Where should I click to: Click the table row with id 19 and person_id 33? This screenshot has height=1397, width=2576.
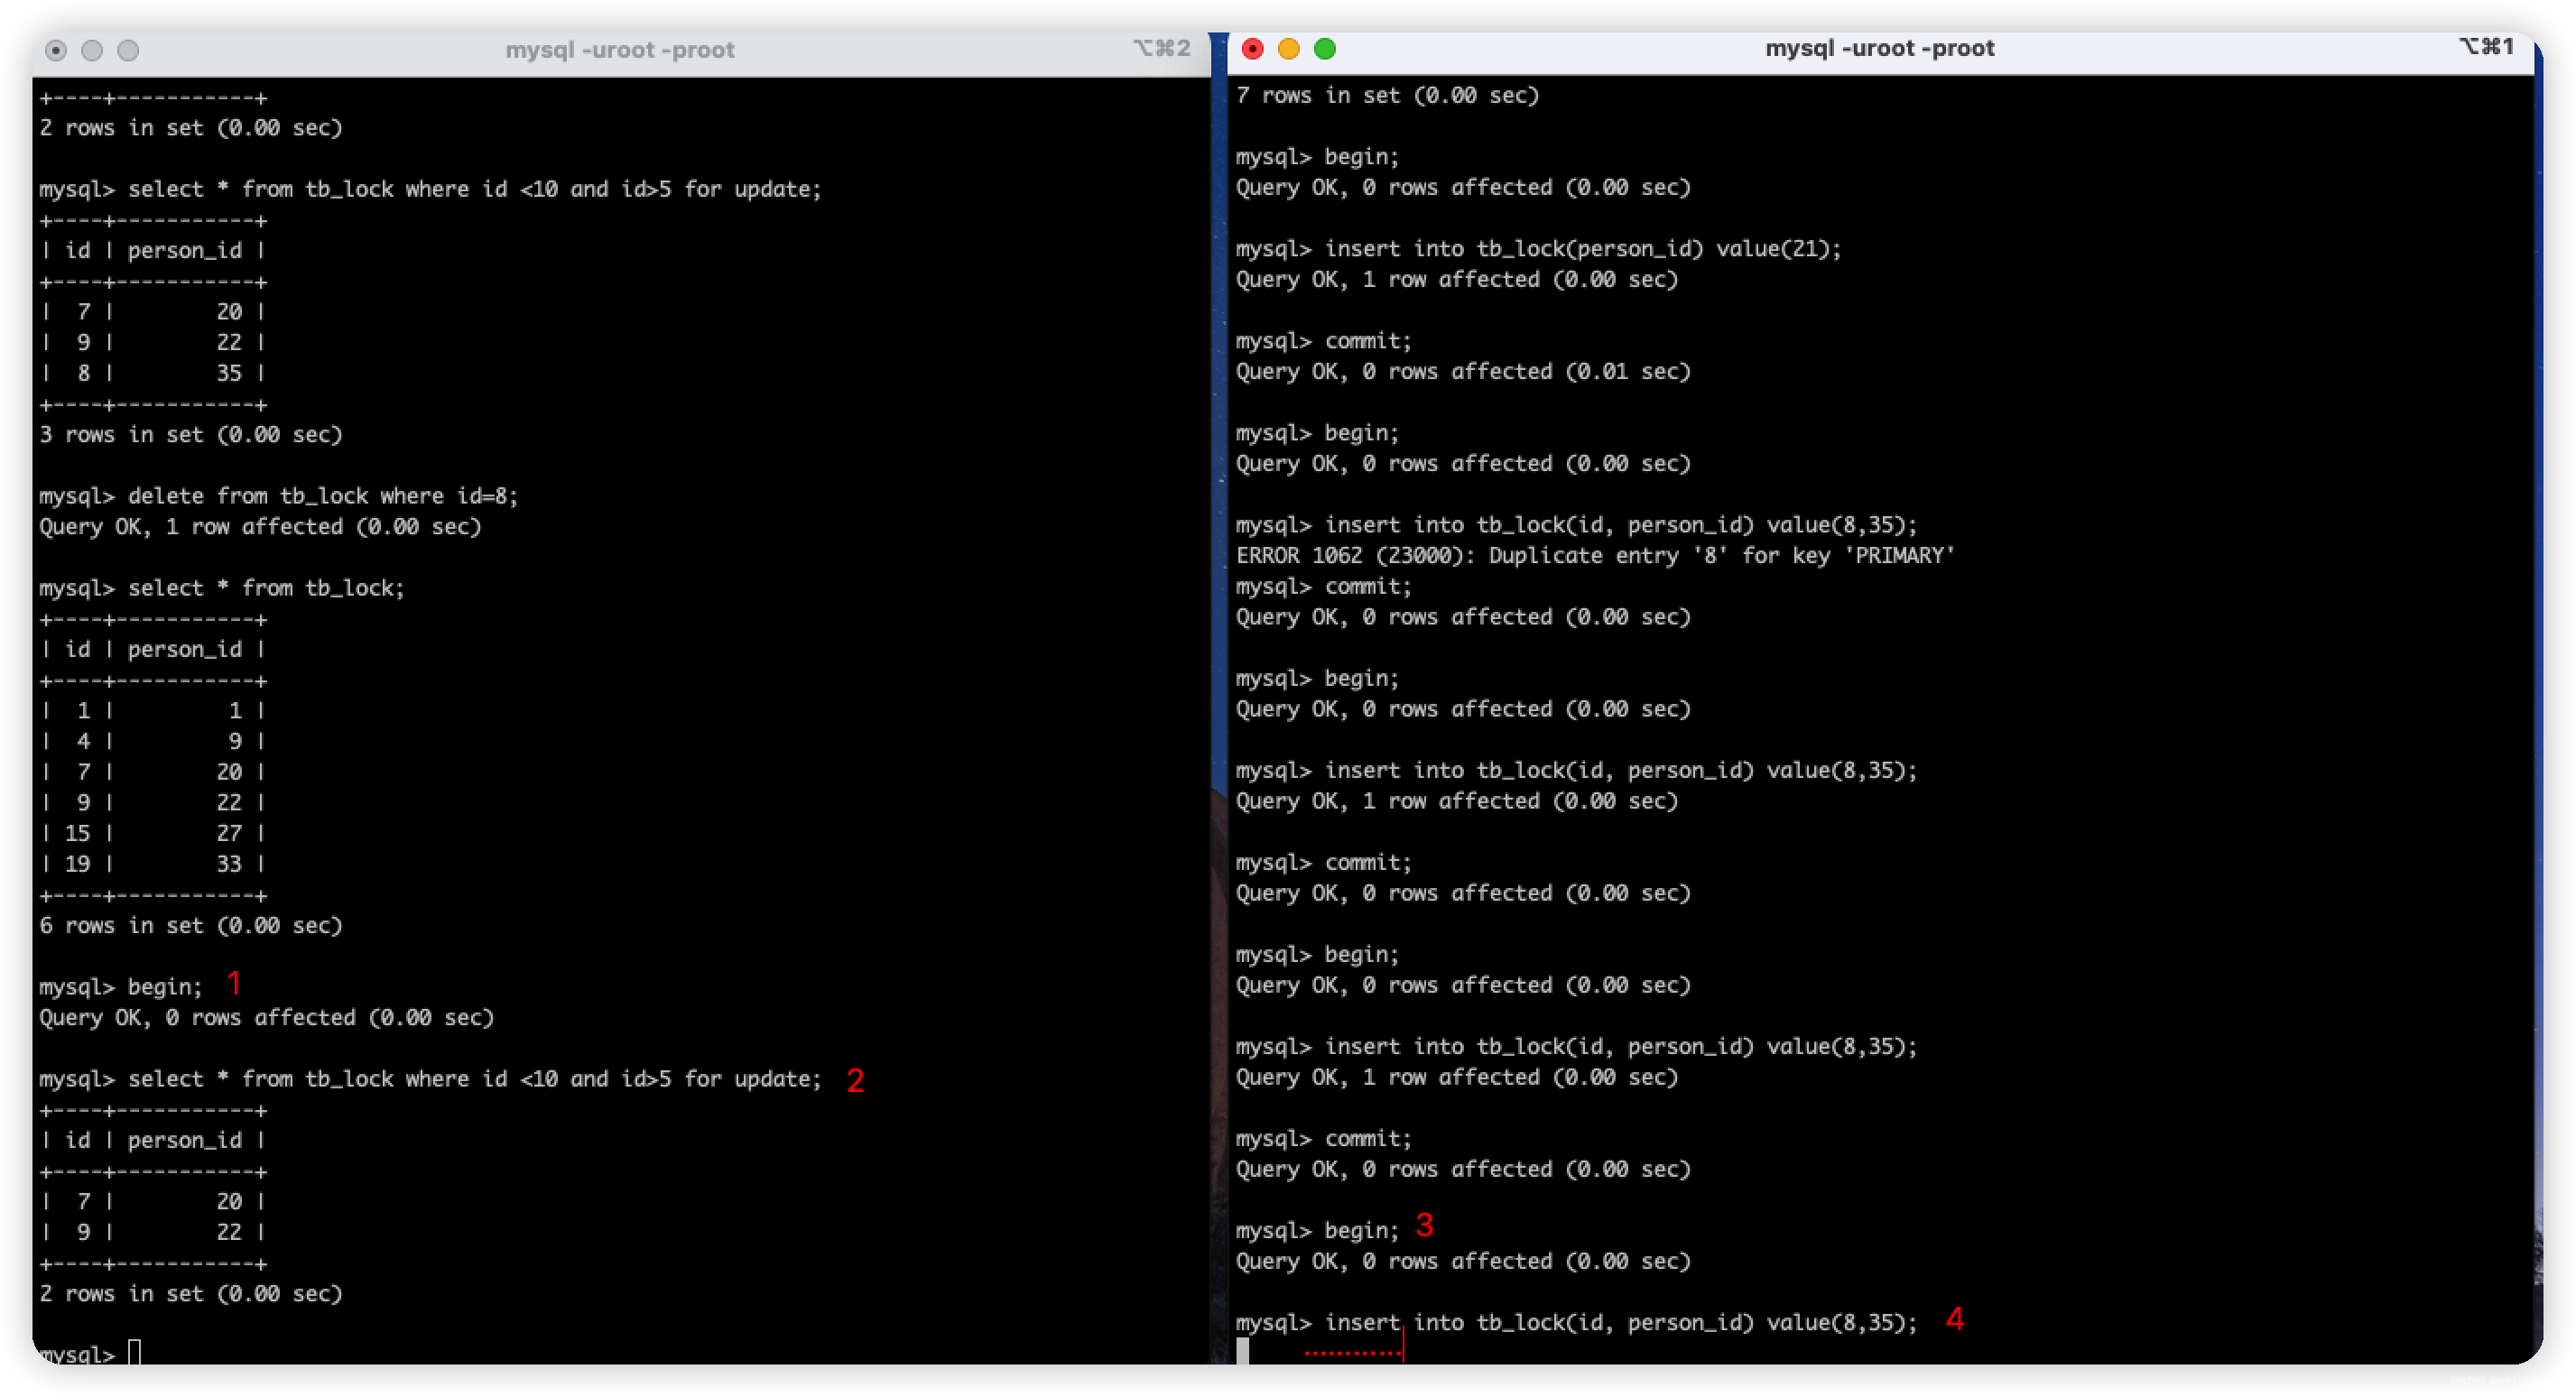[153, 864]
